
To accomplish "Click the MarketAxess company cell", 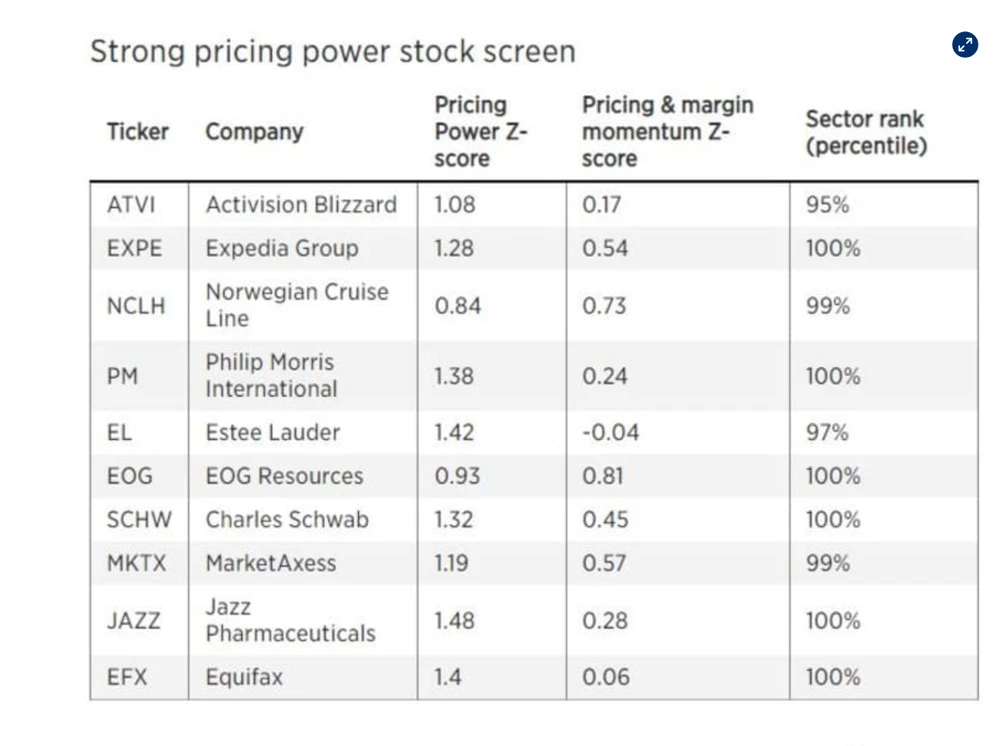I will point(271,563).
